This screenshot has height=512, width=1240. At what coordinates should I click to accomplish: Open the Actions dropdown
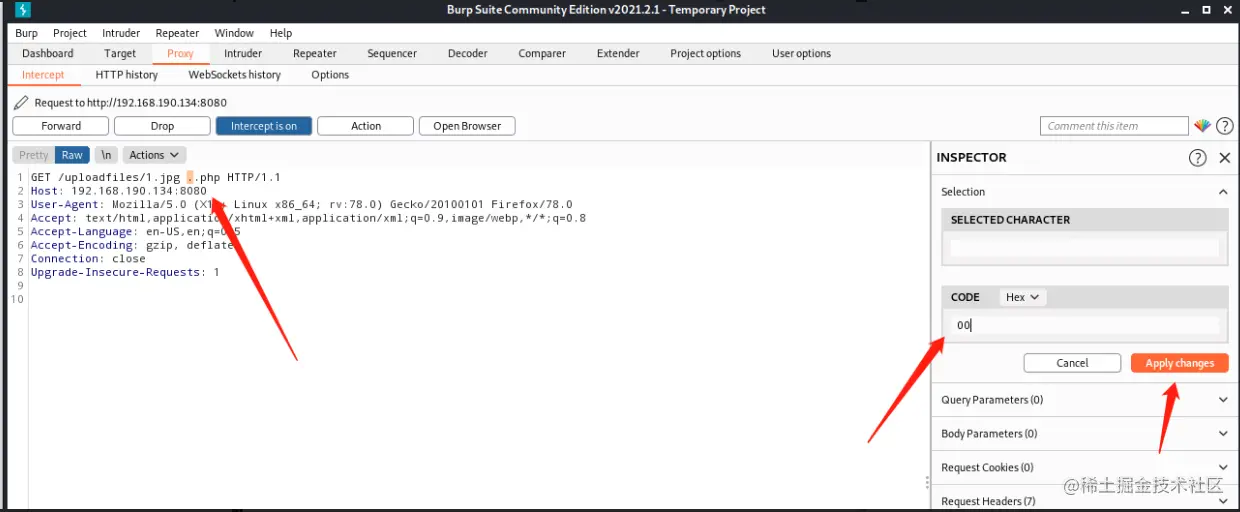(x=154, y=155)
